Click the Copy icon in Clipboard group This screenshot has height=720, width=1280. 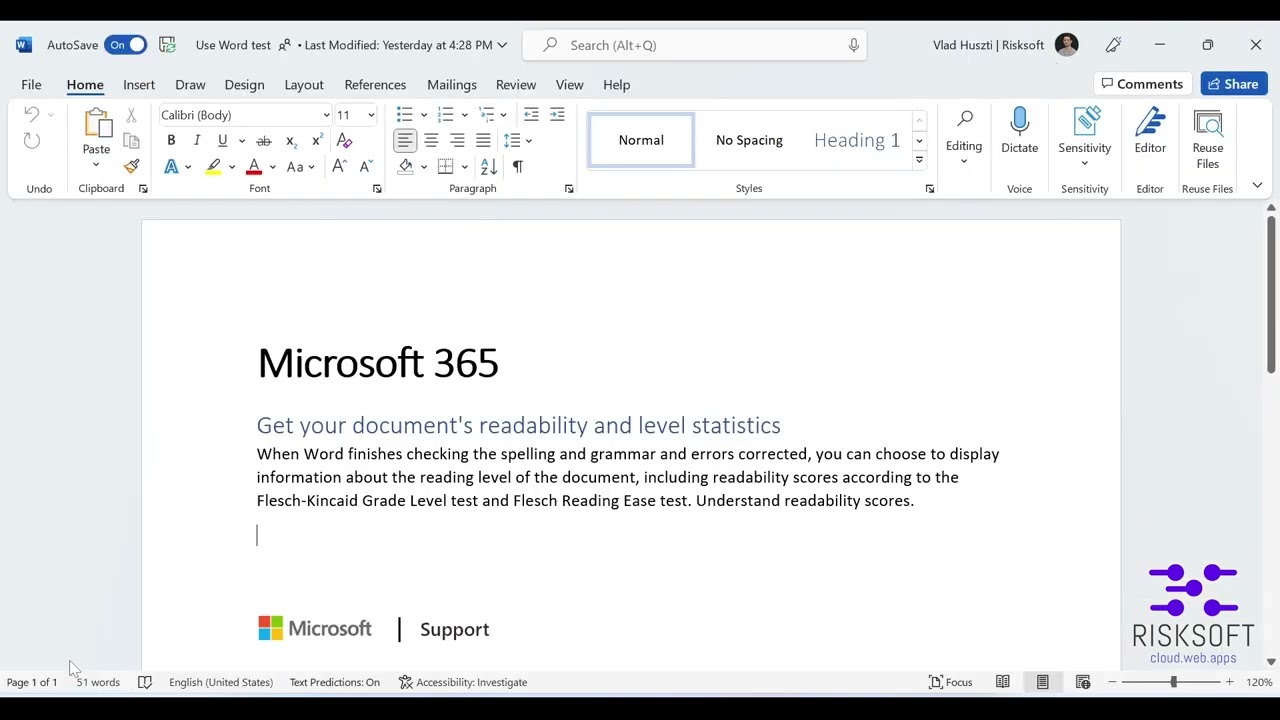click(131, 141)
